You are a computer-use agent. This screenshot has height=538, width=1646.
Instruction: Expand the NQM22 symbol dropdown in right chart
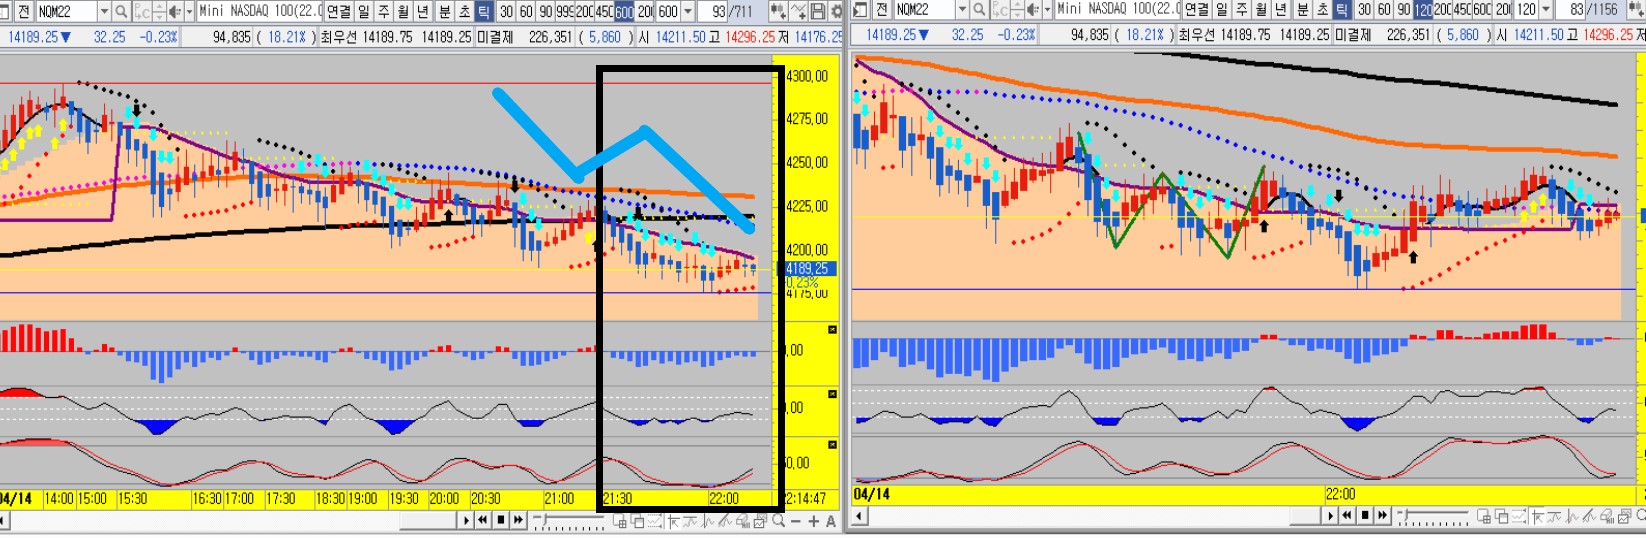(x=962, y=11)
